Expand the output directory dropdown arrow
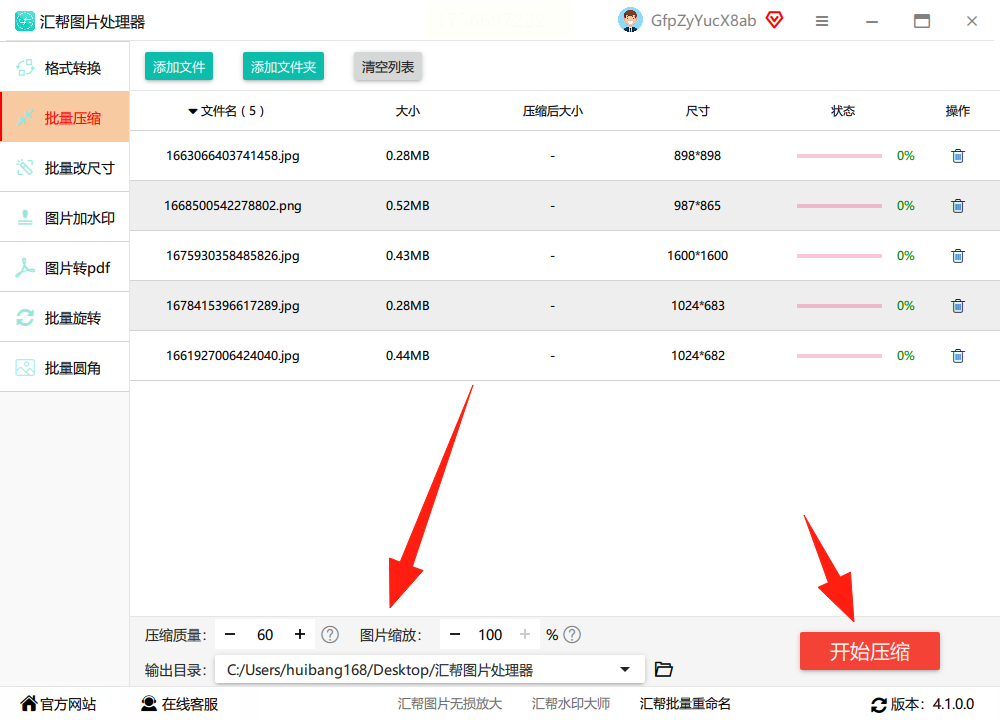The image size is (1000, 720). pos(625,670)
